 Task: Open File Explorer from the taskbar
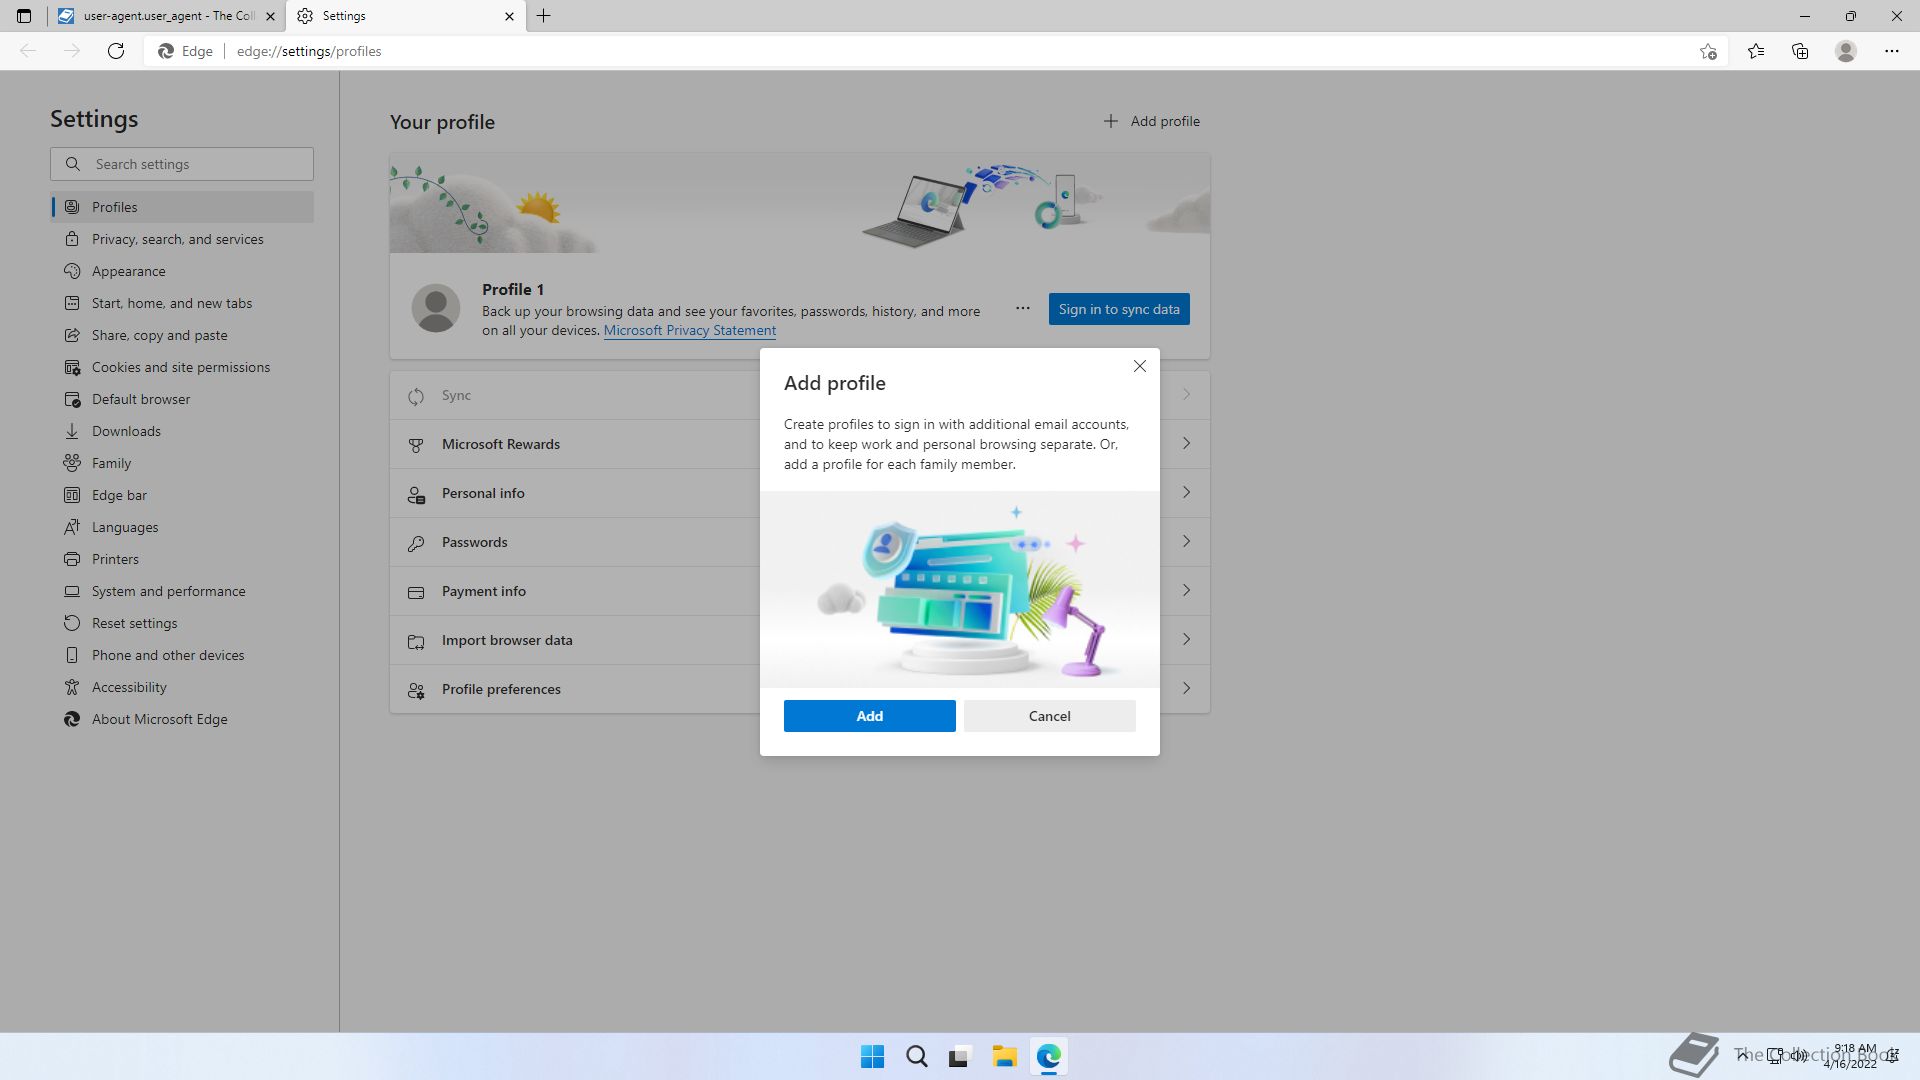(x=1004, y=1056)
